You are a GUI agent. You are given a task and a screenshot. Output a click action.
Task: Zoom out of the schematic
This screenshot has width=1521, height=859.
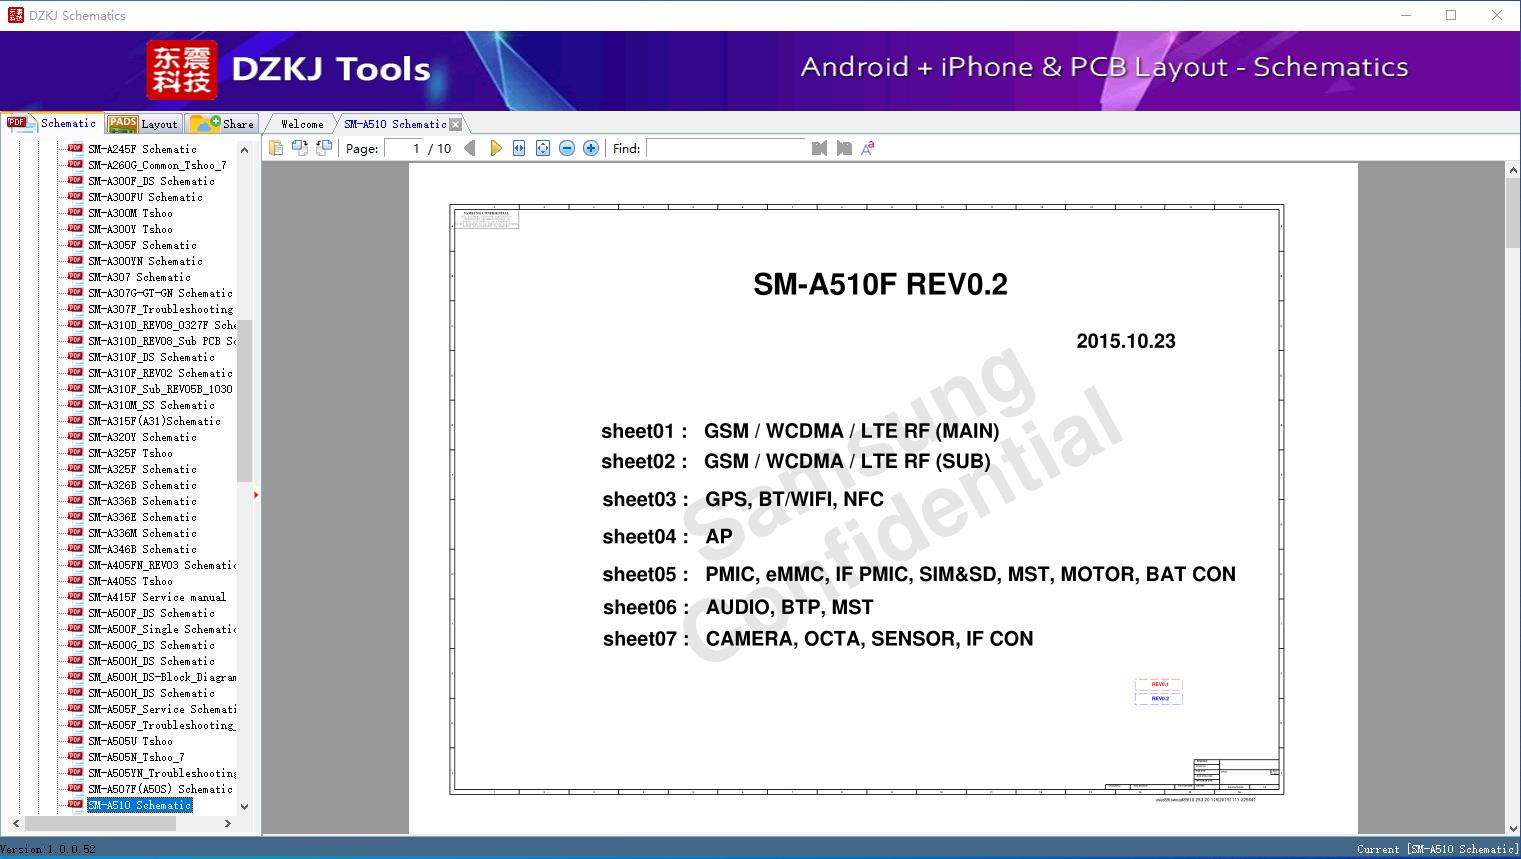(x=567, y=148)
